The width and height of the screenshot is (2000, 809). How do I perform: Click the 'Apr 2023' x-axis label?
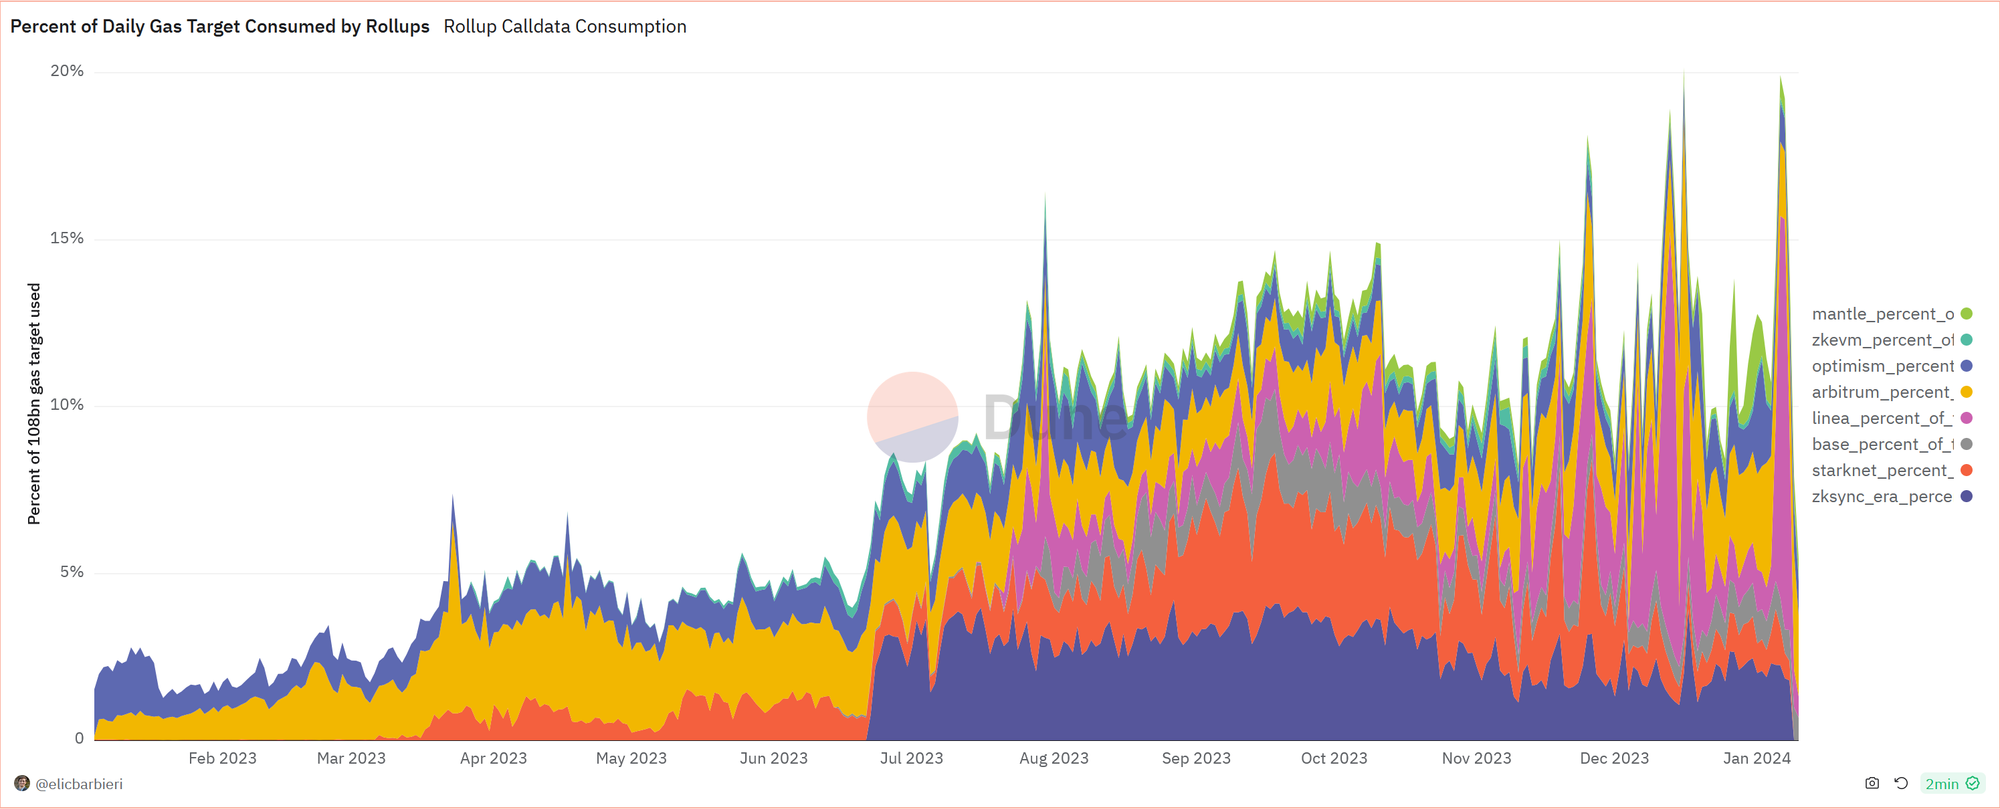pos(493,758)
